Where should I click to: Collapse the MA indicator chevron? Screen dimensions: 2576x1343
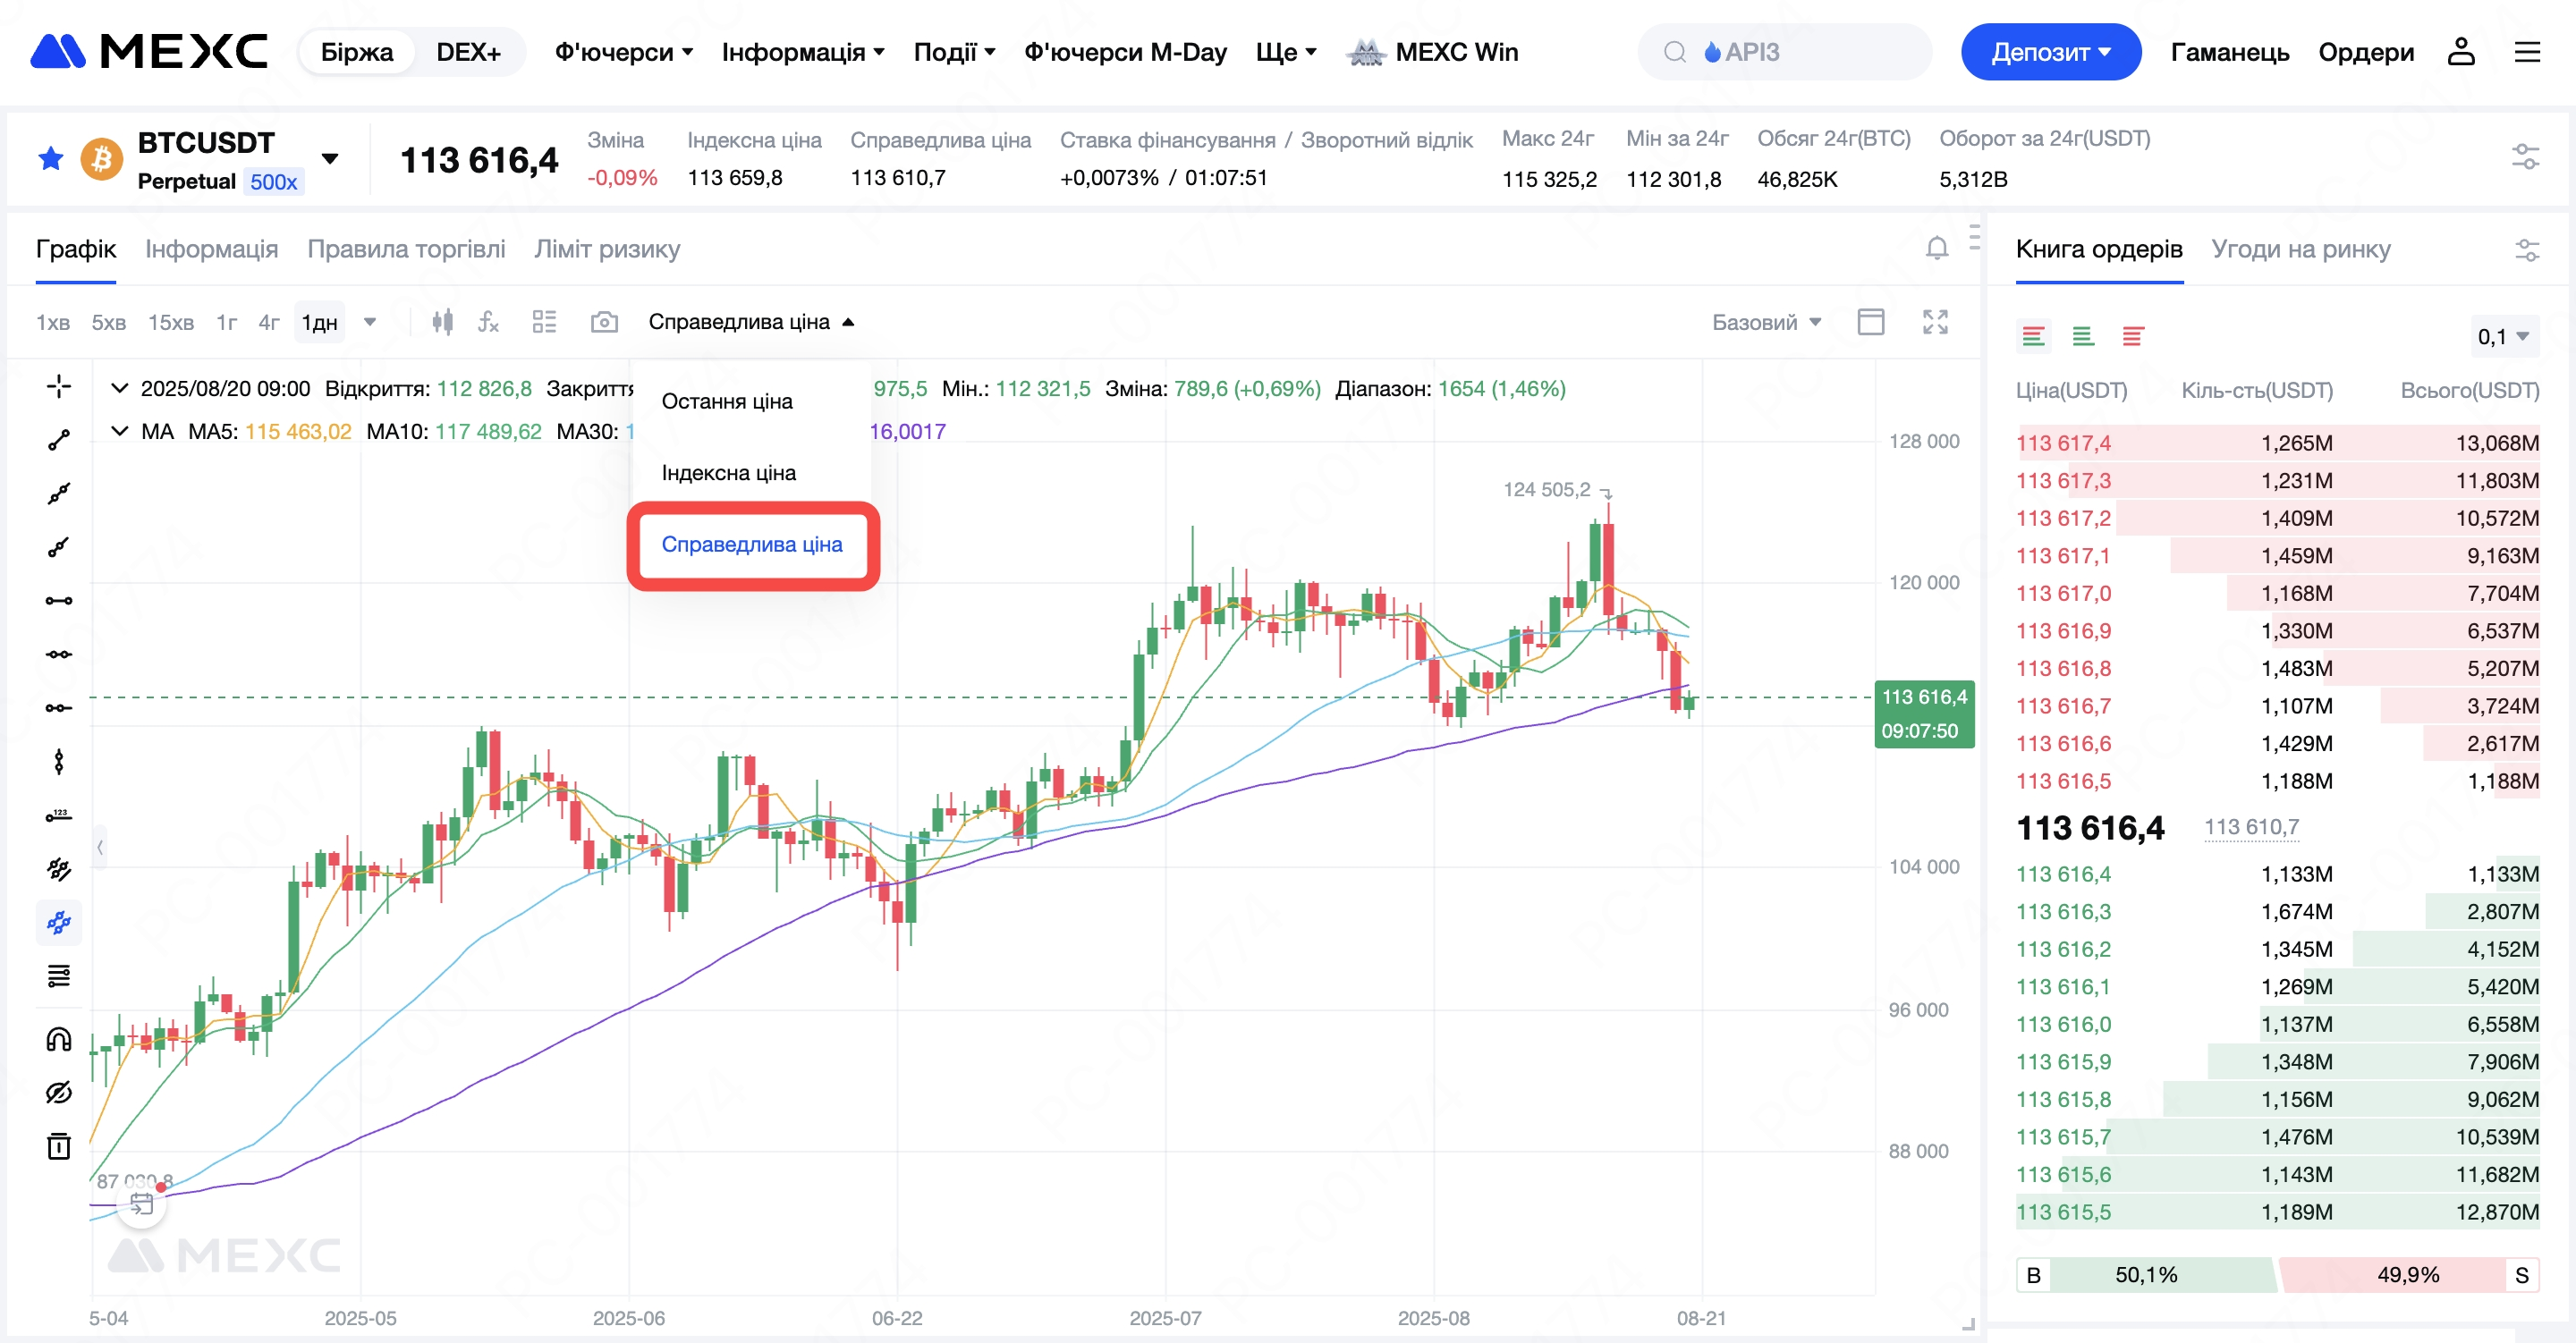[120, 431]
